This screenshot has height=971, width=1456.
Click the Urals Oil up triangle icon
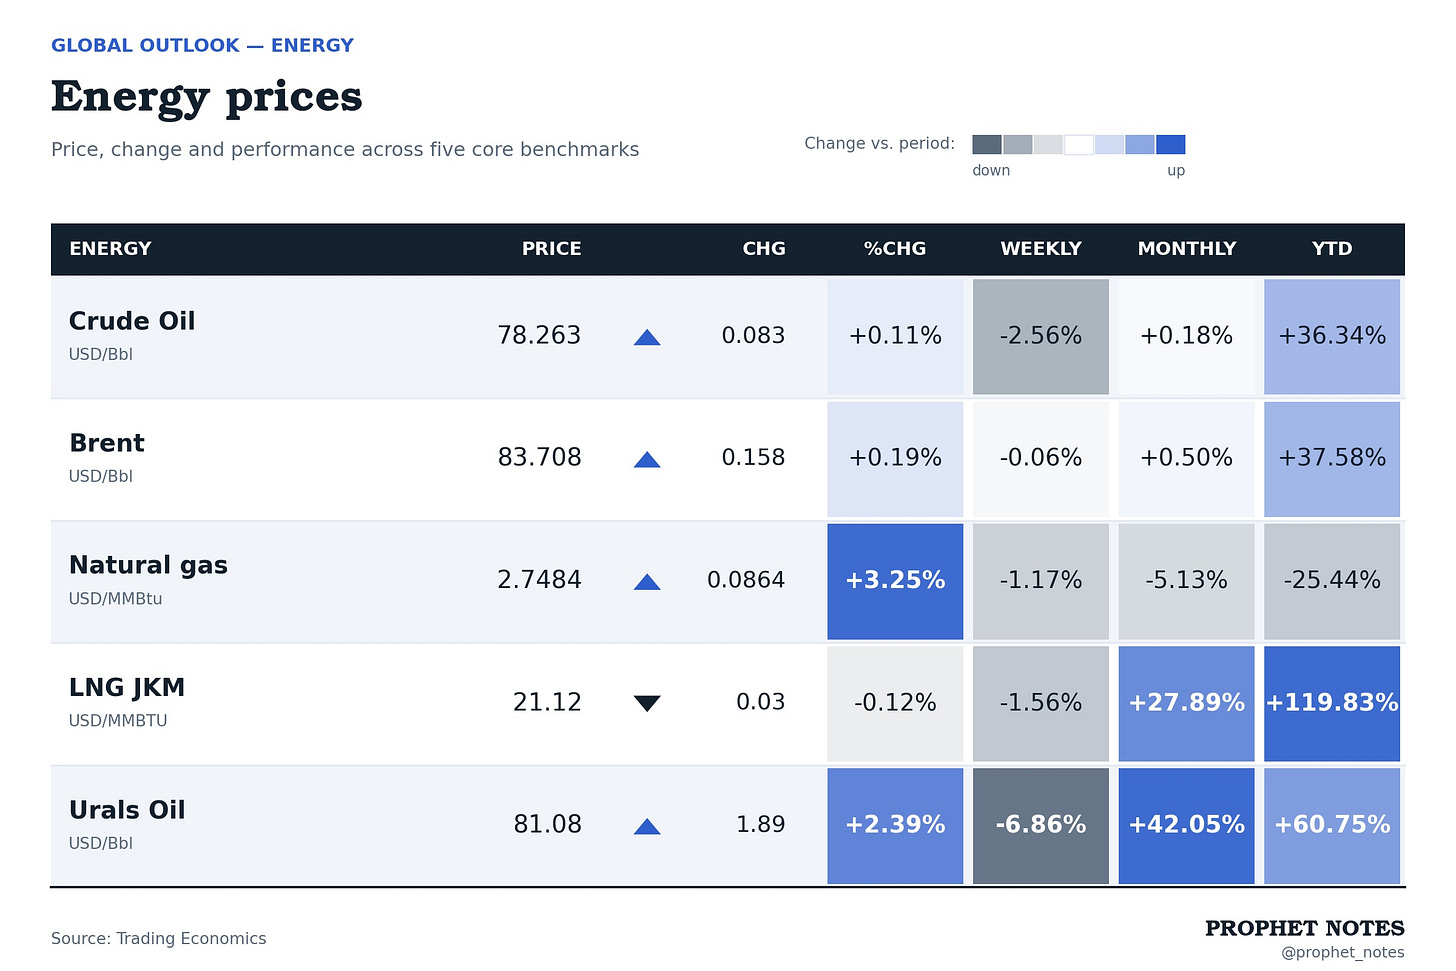click(x=647, y=826)
